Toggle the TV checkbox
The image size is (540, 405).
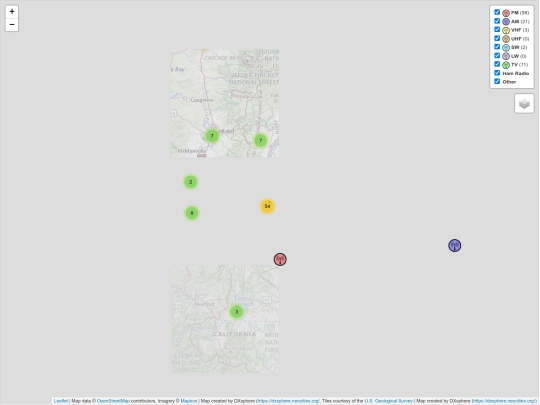497,64
